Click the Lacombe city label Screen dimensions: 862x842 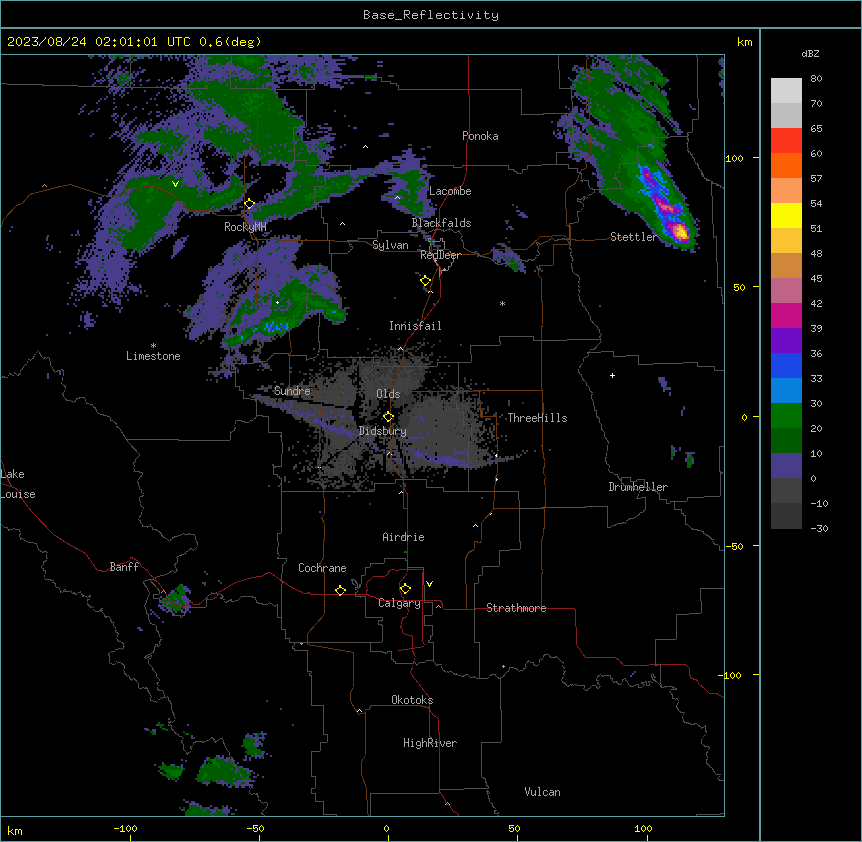pos(450,191)
